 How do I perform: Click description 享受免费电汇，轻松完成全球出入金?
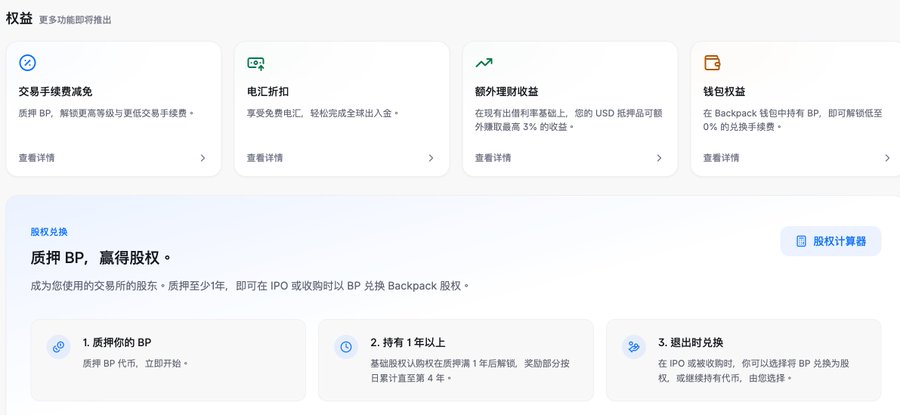click(323, 113)
